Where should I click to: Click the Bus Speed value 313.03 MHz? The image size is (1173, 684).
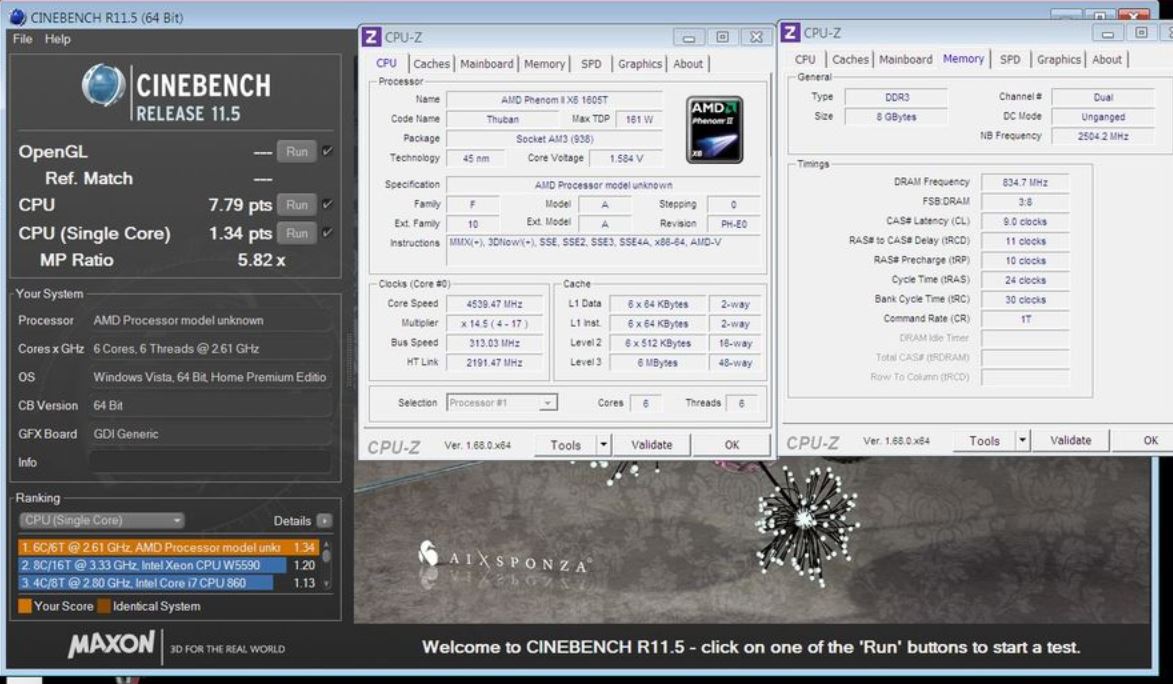coord(494,343)
